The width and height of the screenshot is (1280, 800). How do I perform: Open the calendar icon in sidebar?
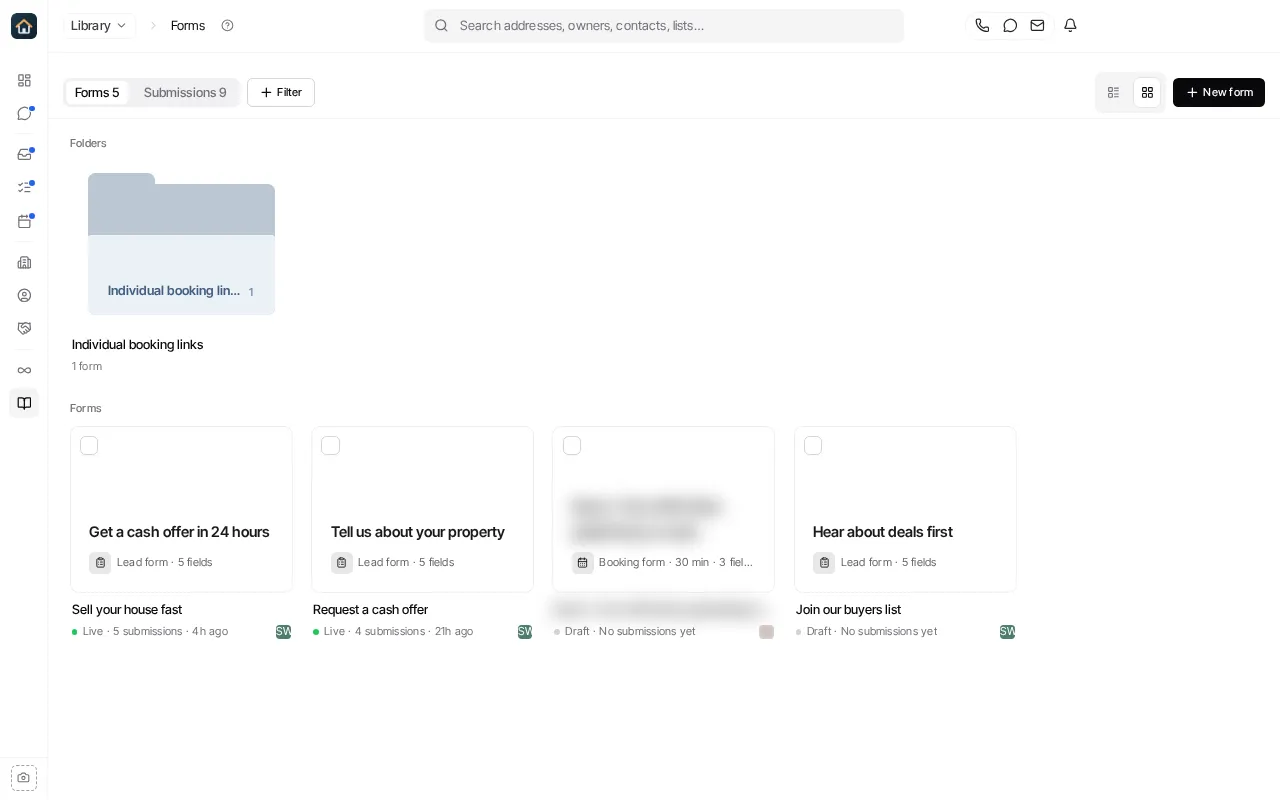[24, 221]
